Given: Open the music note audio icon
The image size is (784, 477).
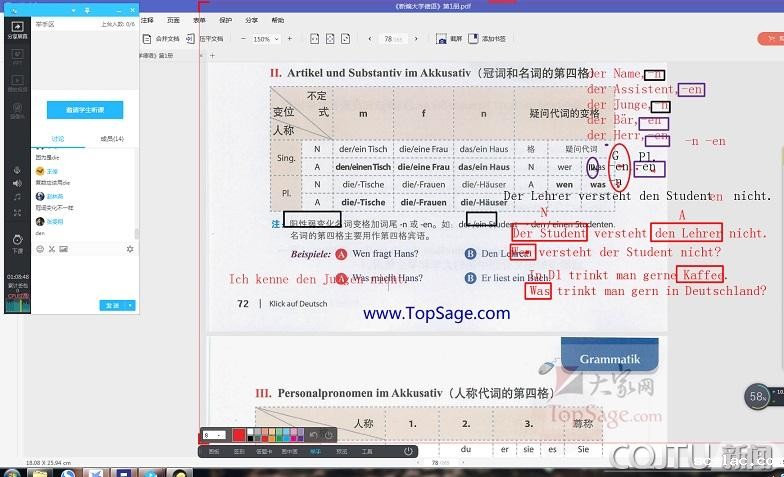Looking at the screenshot, I should click(17, 198).
